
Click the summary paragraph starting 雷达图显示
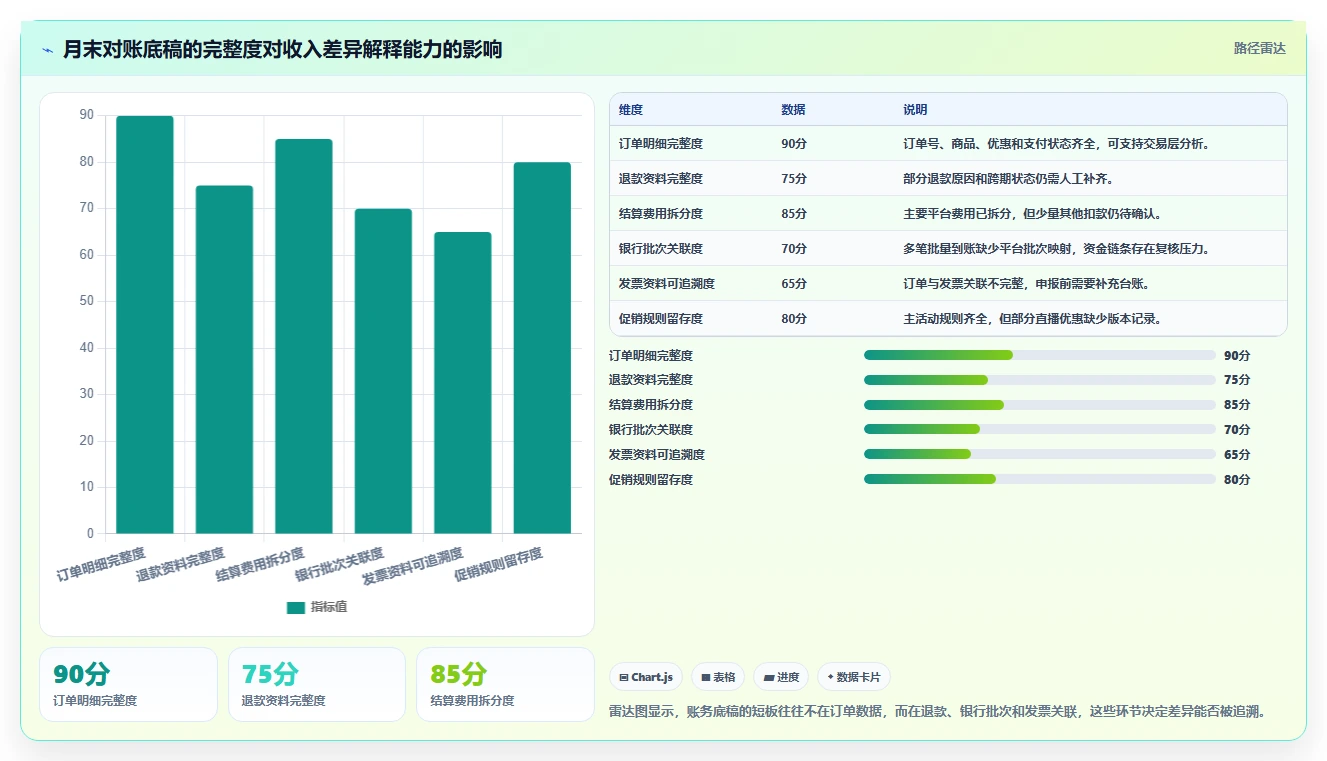pyautogui.click(x=940, y=712)
